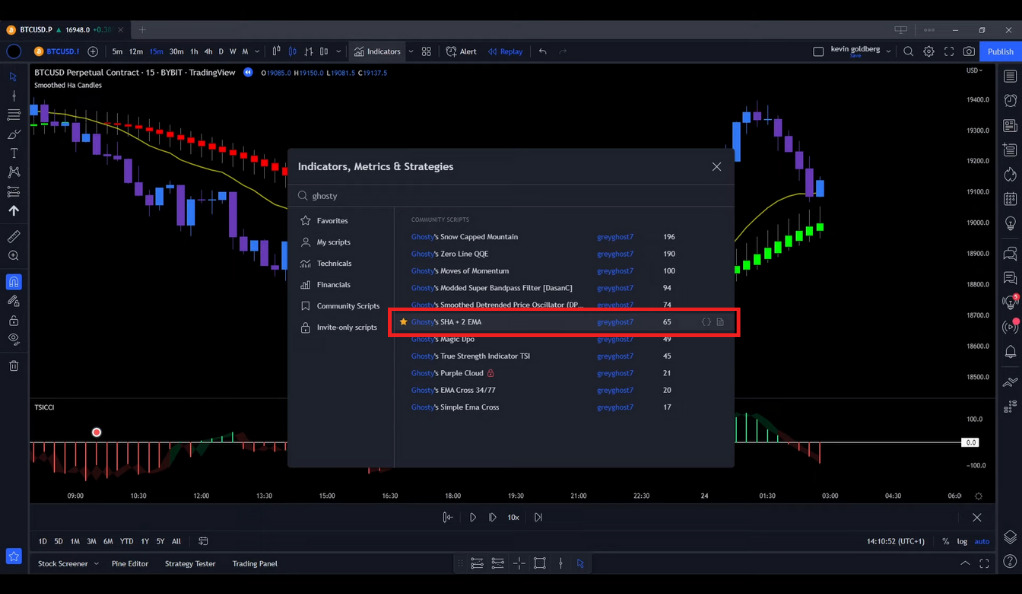Close the replay control bar
The width and height of the screenshot is (1022, 594).
976,517
